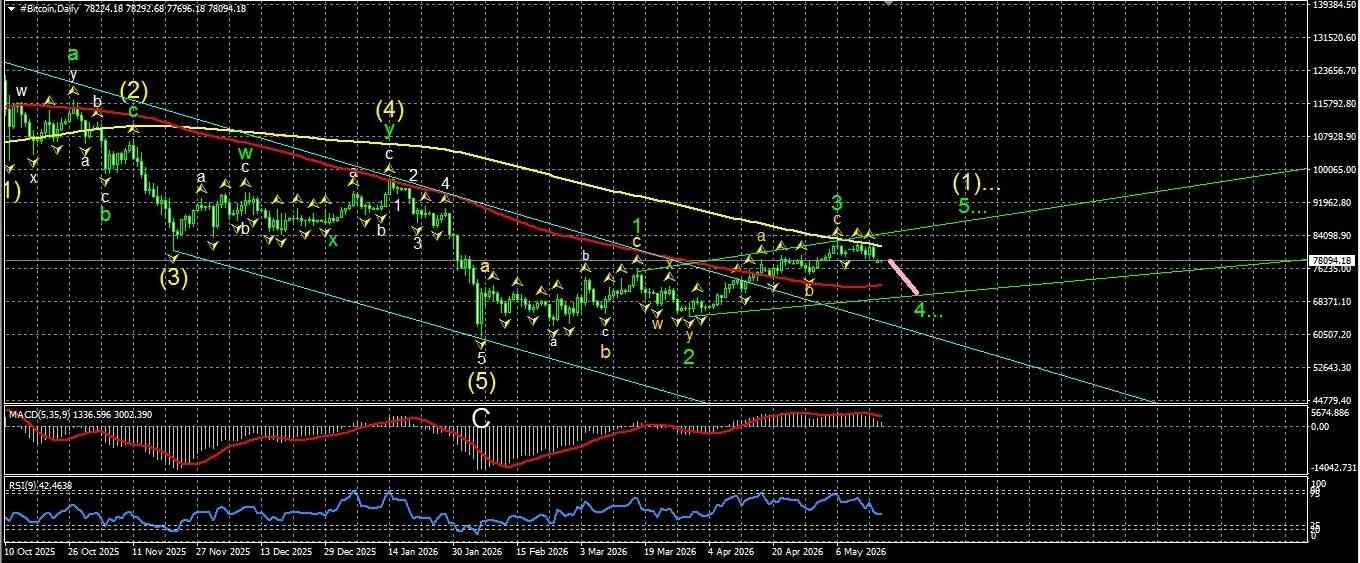Select the pink projected price line segment
The image size is (1360, 563).
(904, 277)
